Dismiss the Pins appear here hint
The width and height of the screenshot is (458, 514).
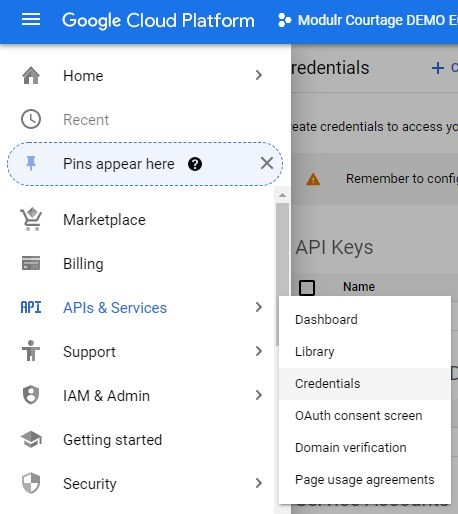click(267, 164)
